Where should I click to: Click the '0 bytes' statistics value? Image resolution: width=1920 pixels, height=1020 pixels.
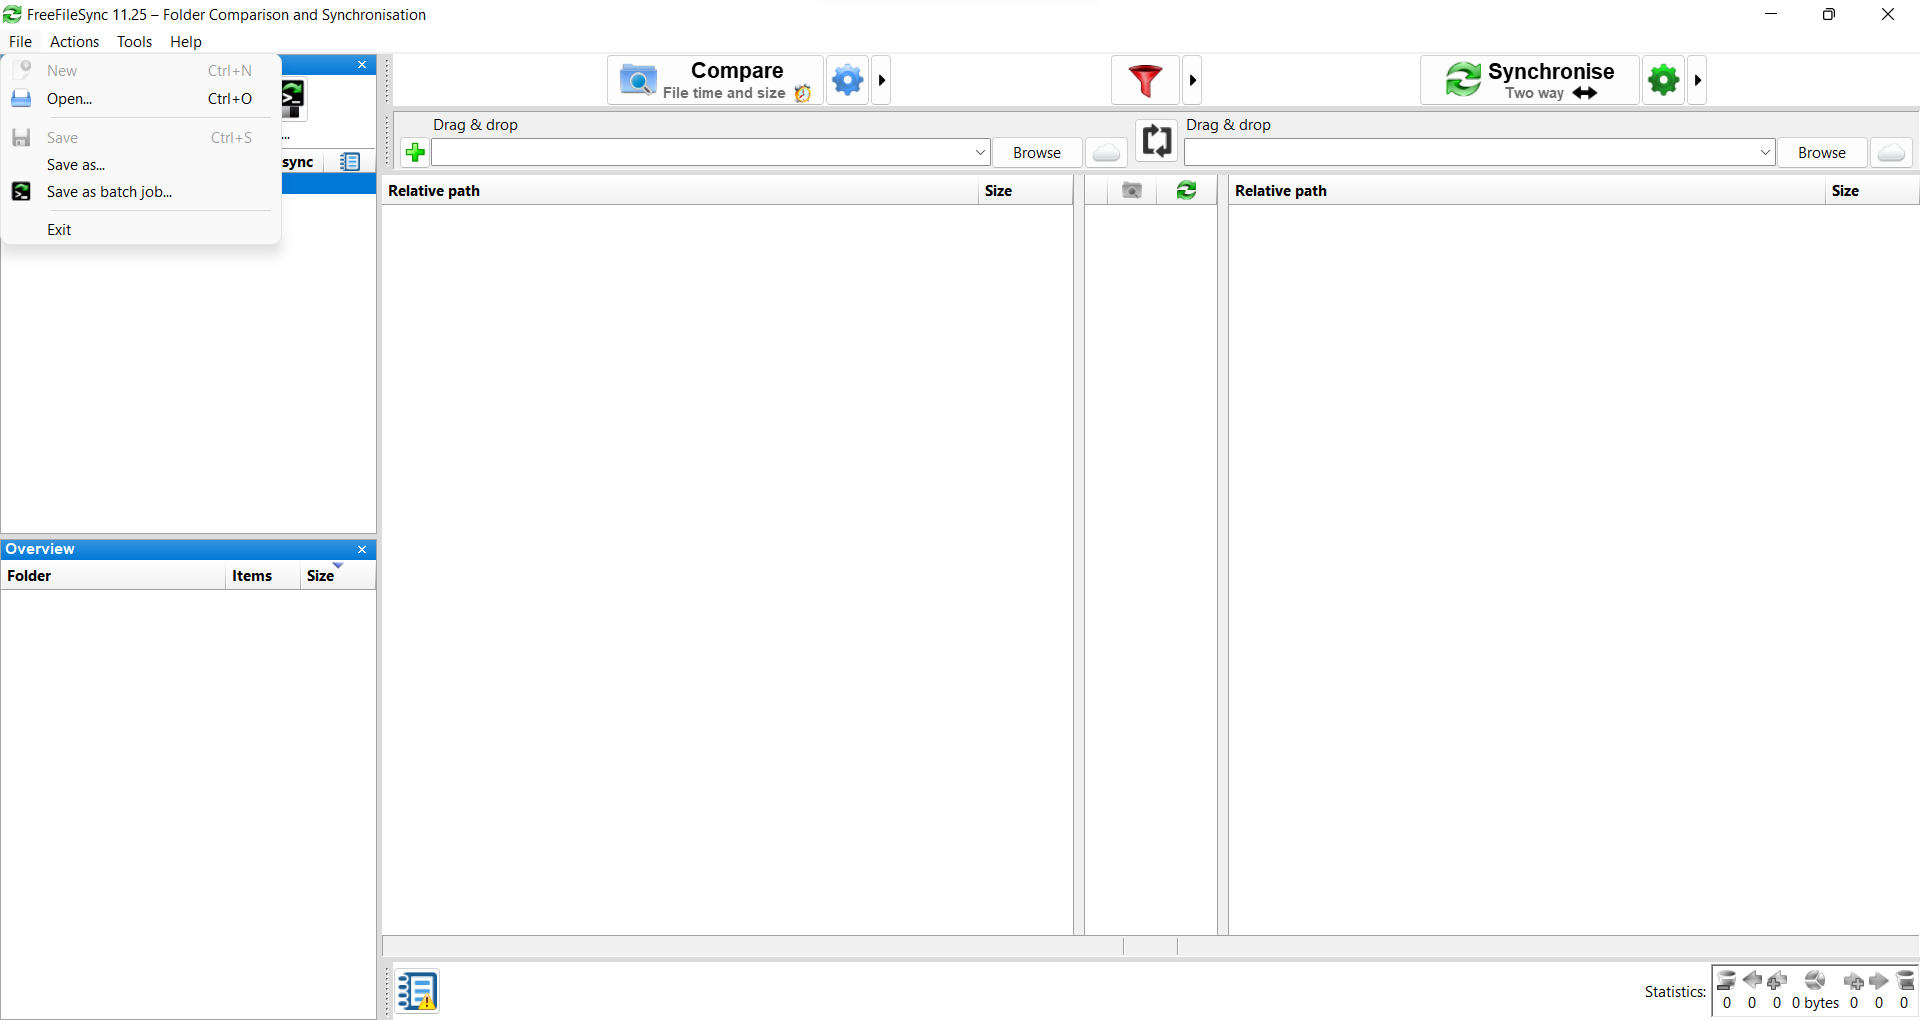tap(1815, 1003)
